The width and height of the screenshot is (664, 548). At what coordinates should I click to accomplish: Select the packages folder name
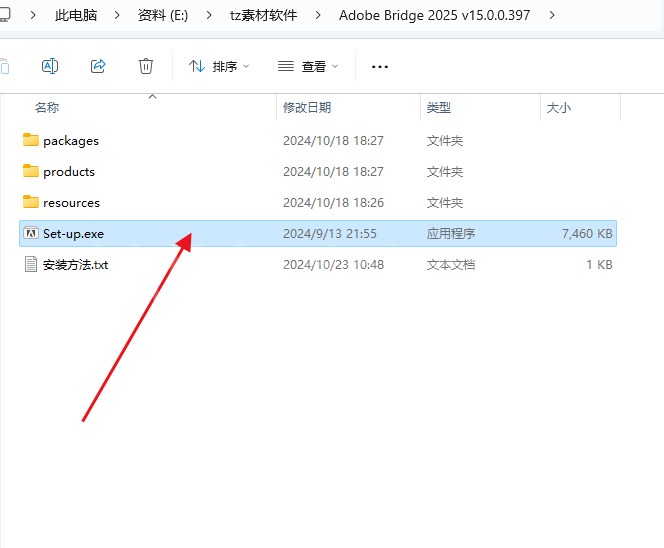pos(71,141)
